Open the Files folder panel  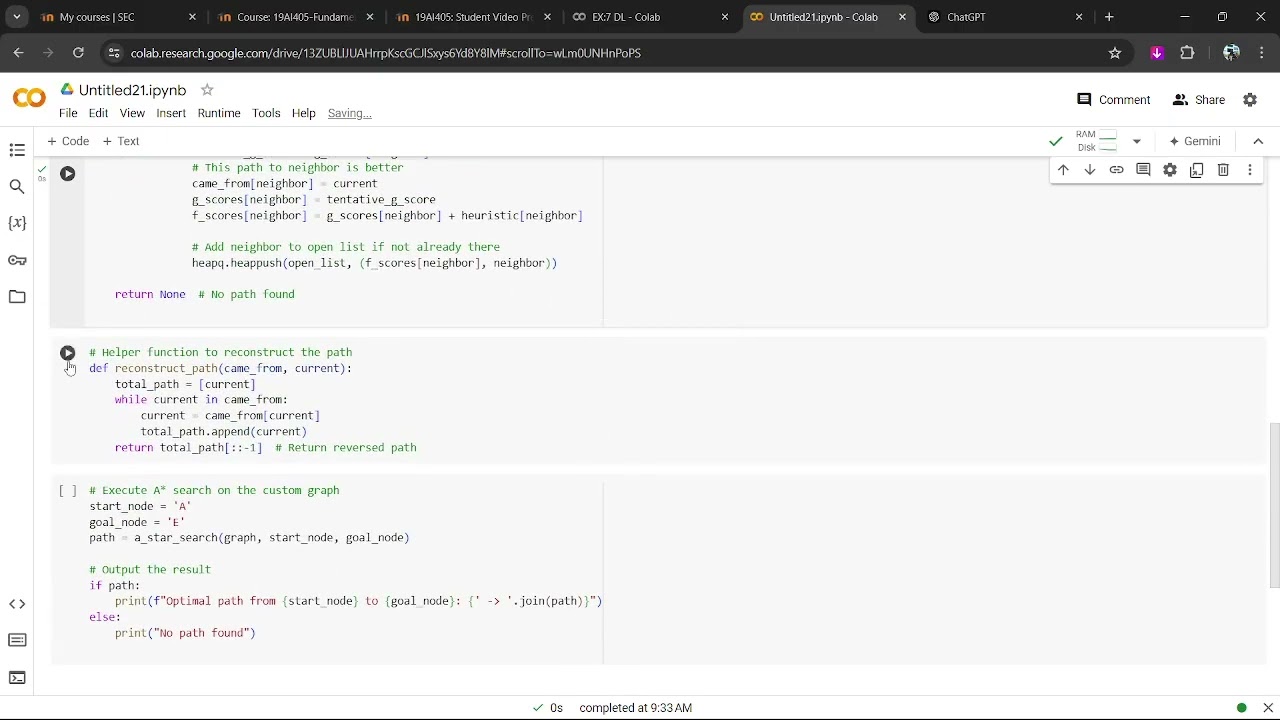coord(17,297)
